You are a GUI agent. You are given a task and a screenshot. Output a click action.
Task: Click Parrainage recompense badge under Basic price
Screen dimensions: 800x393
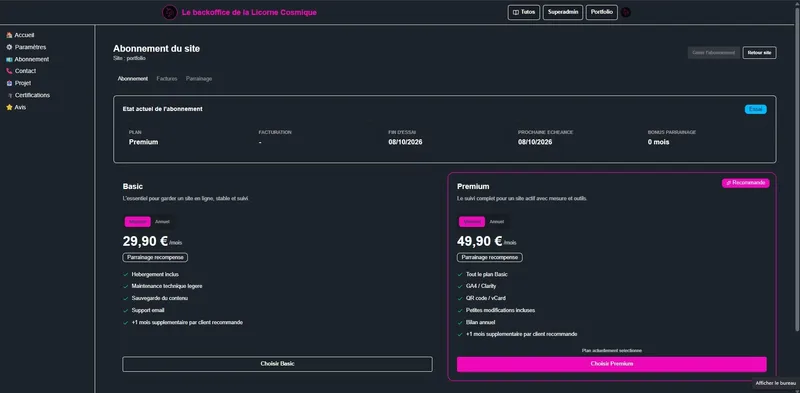(155, 257)
